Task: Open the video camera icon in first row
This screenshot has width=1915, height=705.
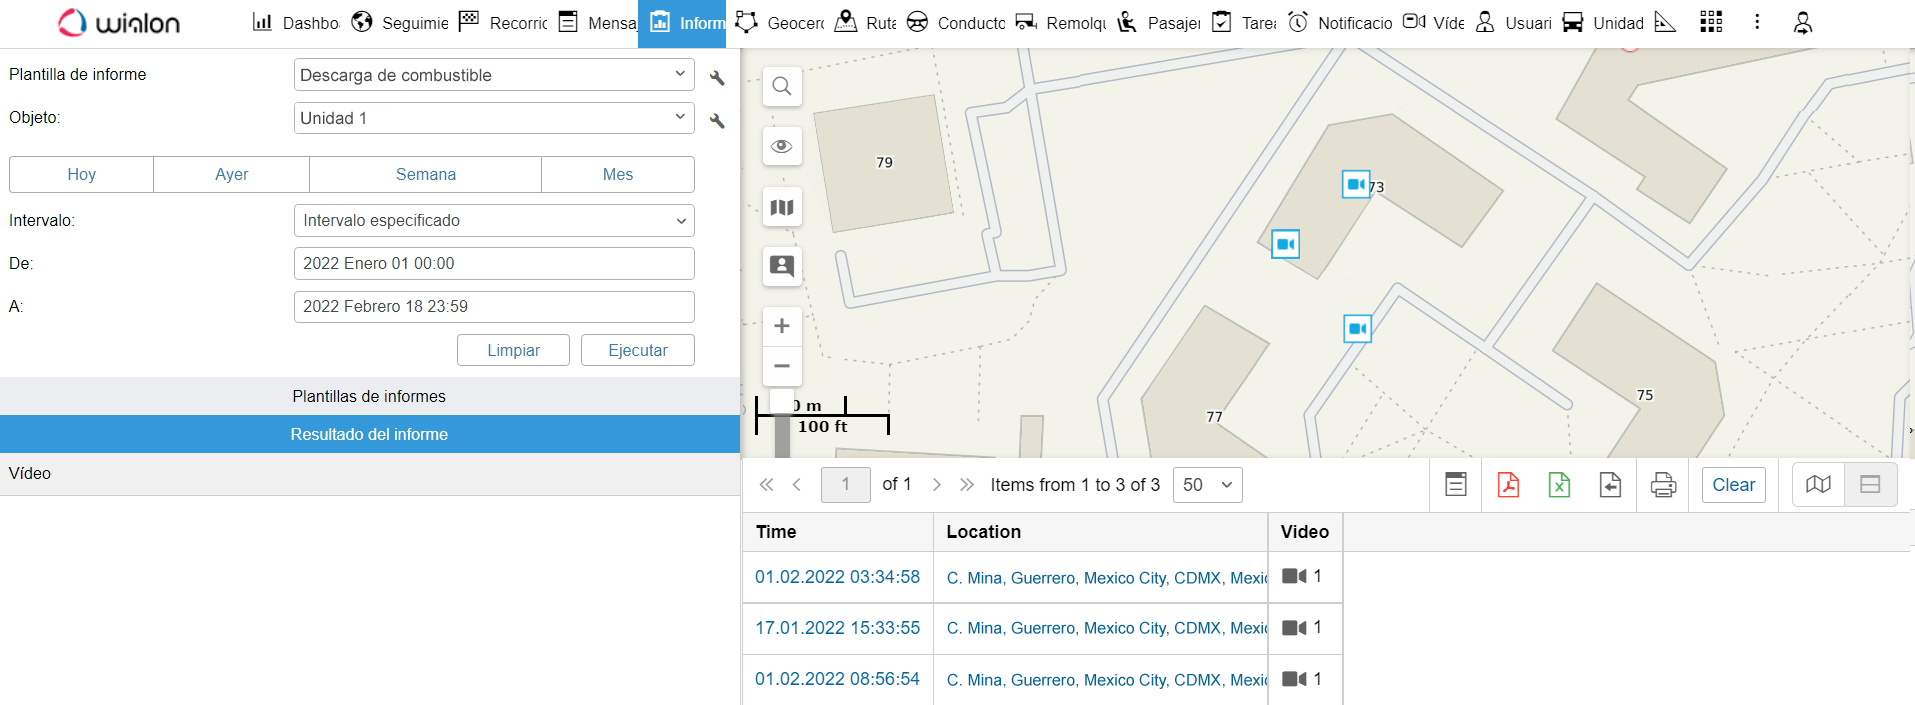Action: pyautogui.click(x=1294, y=576)
